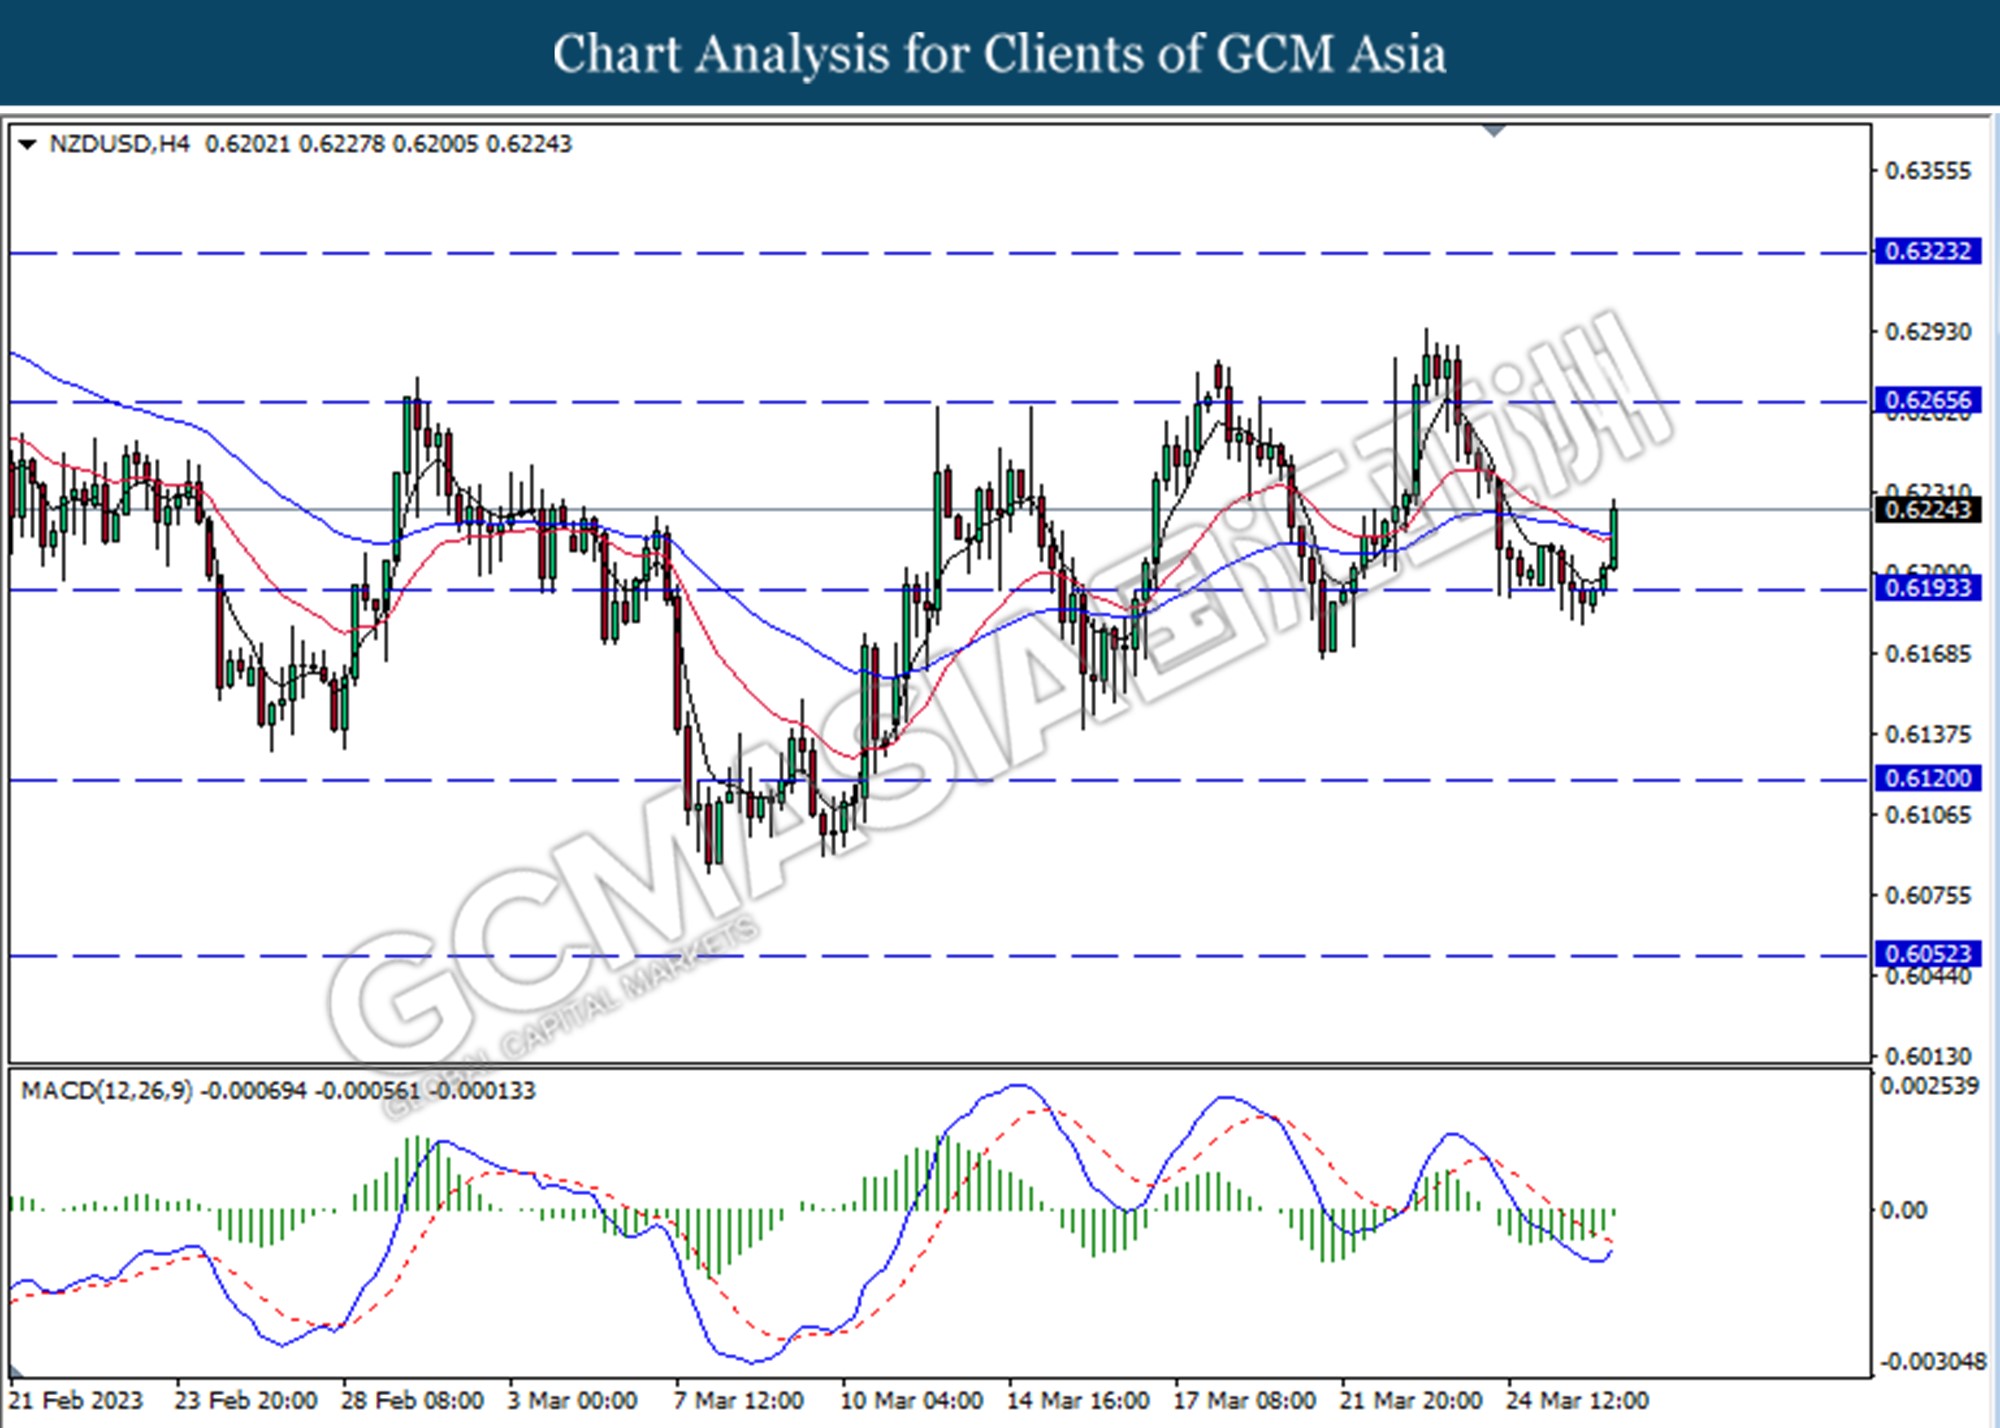Click the 24 Mar 12:00 time label

[1577, 1400]
